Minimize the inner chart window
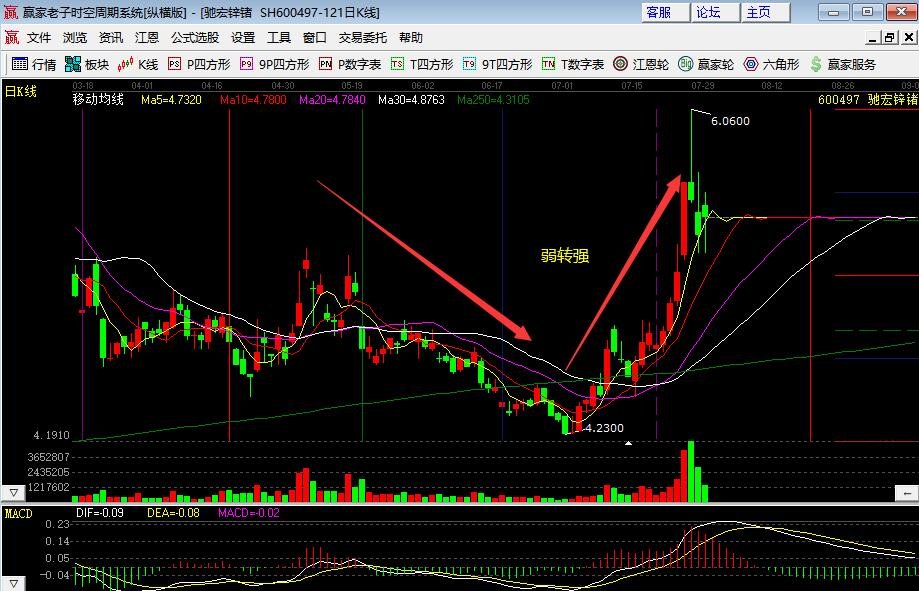 click(873, 38)
